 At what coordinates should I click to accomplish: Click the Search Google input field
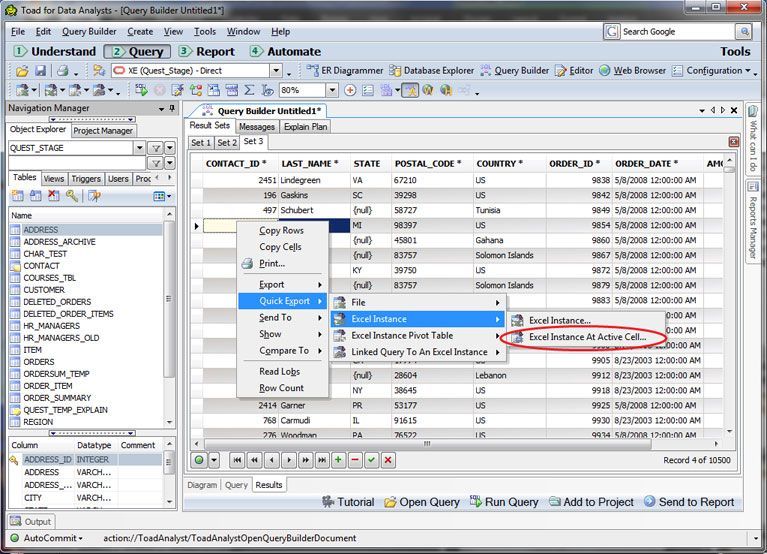pyautogui.click(x=677, y=32)
